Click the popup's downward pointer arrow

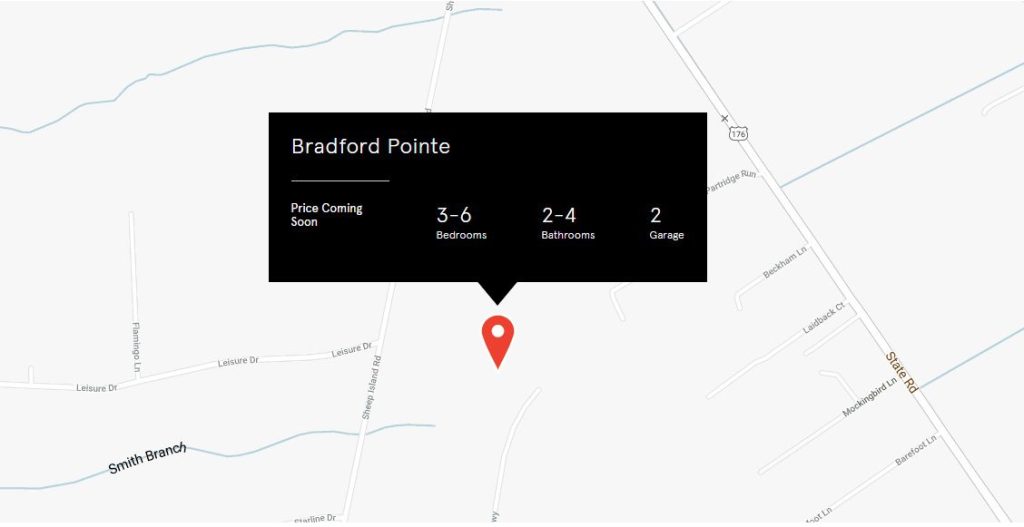(497, 292)
